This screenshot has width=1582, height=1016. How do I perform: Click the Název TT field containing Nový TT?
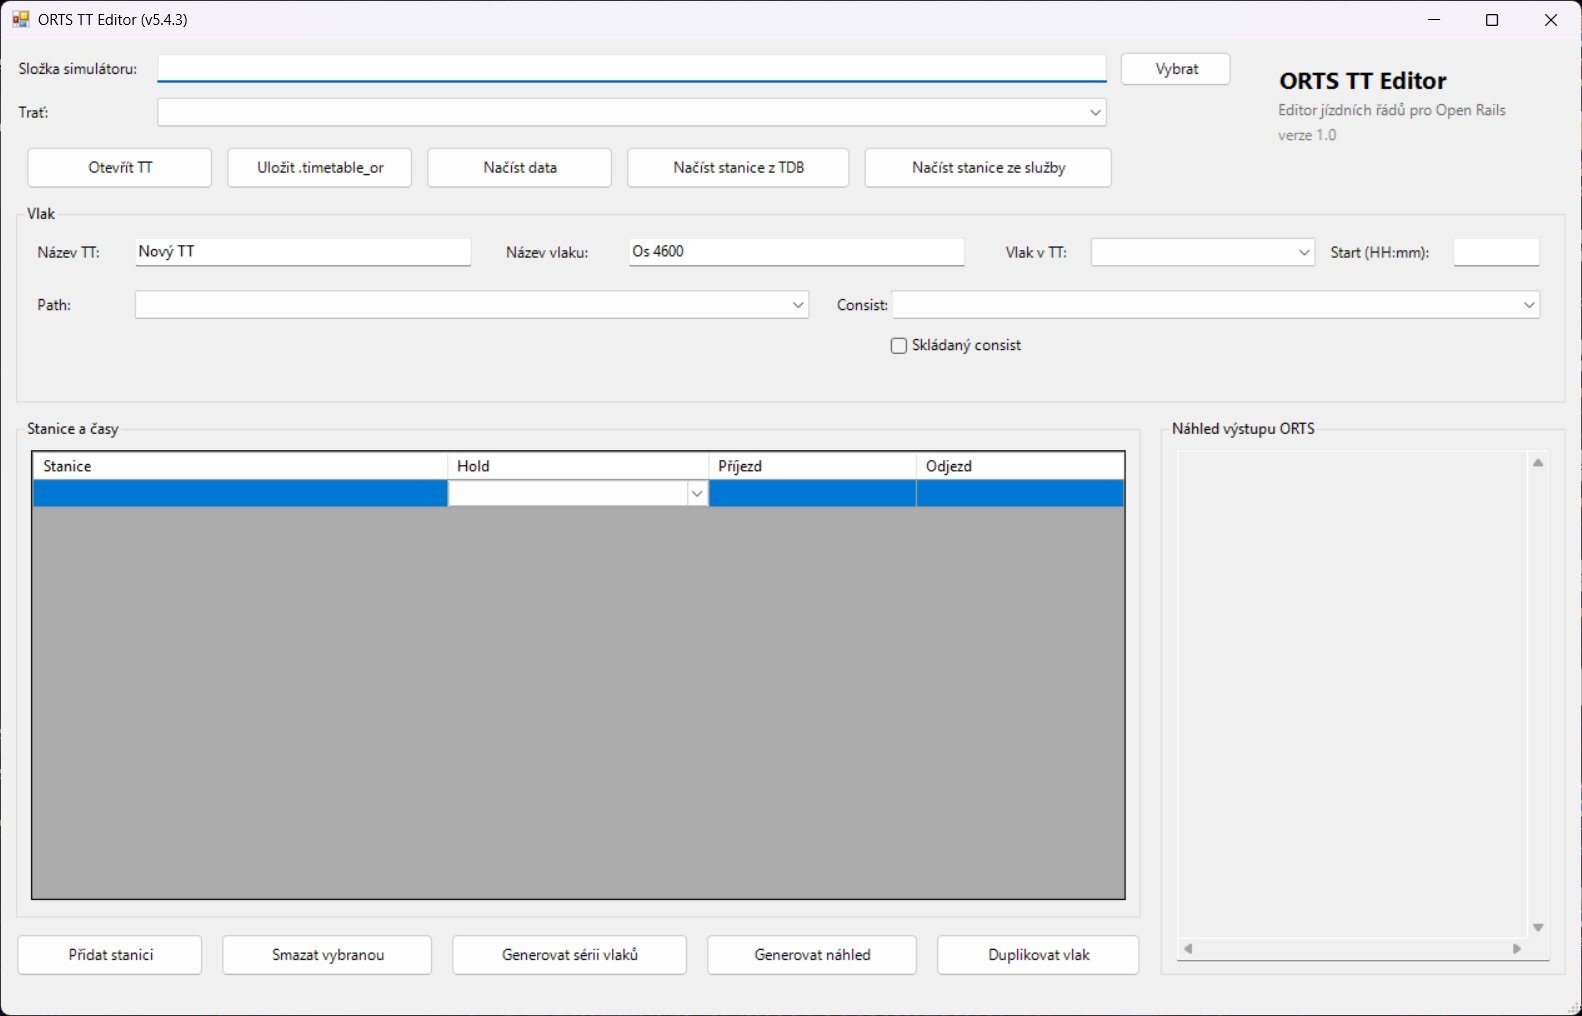pyautogui.click(x=303, y=252)
